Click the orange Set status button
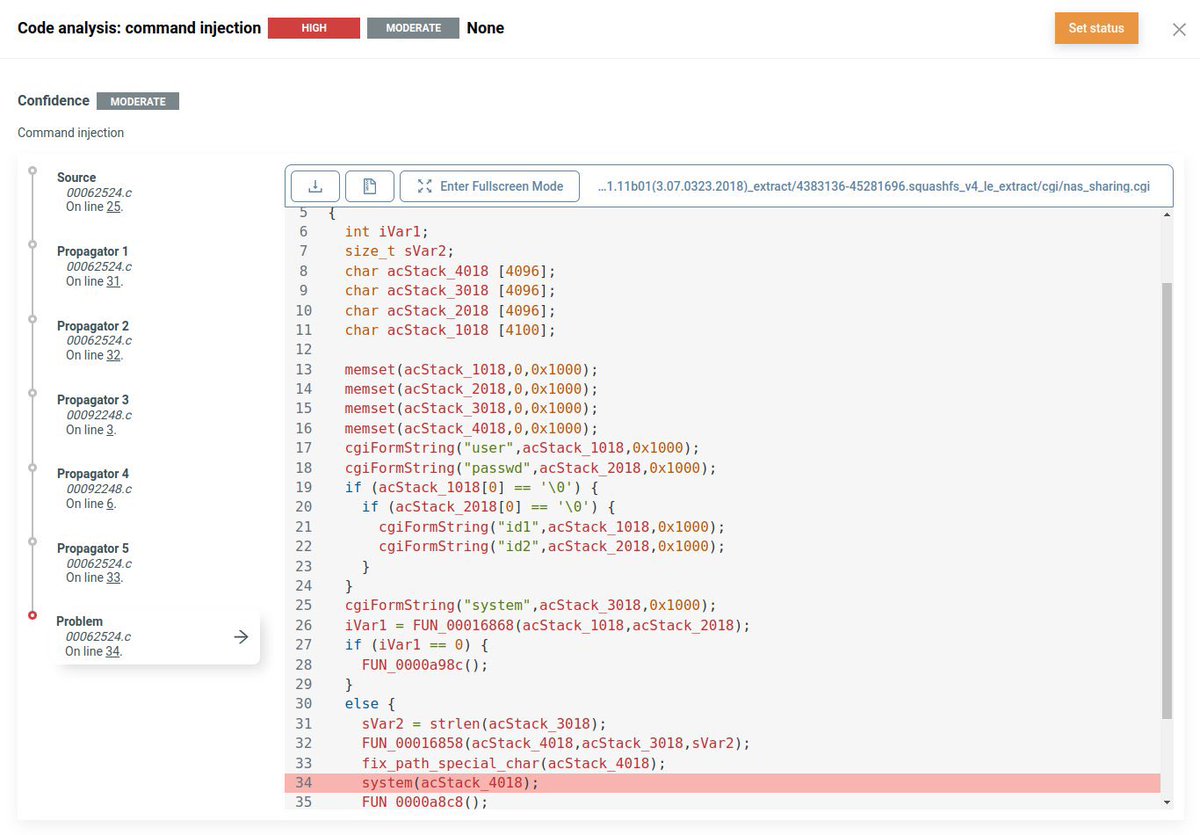 [x=1096, y=28]
